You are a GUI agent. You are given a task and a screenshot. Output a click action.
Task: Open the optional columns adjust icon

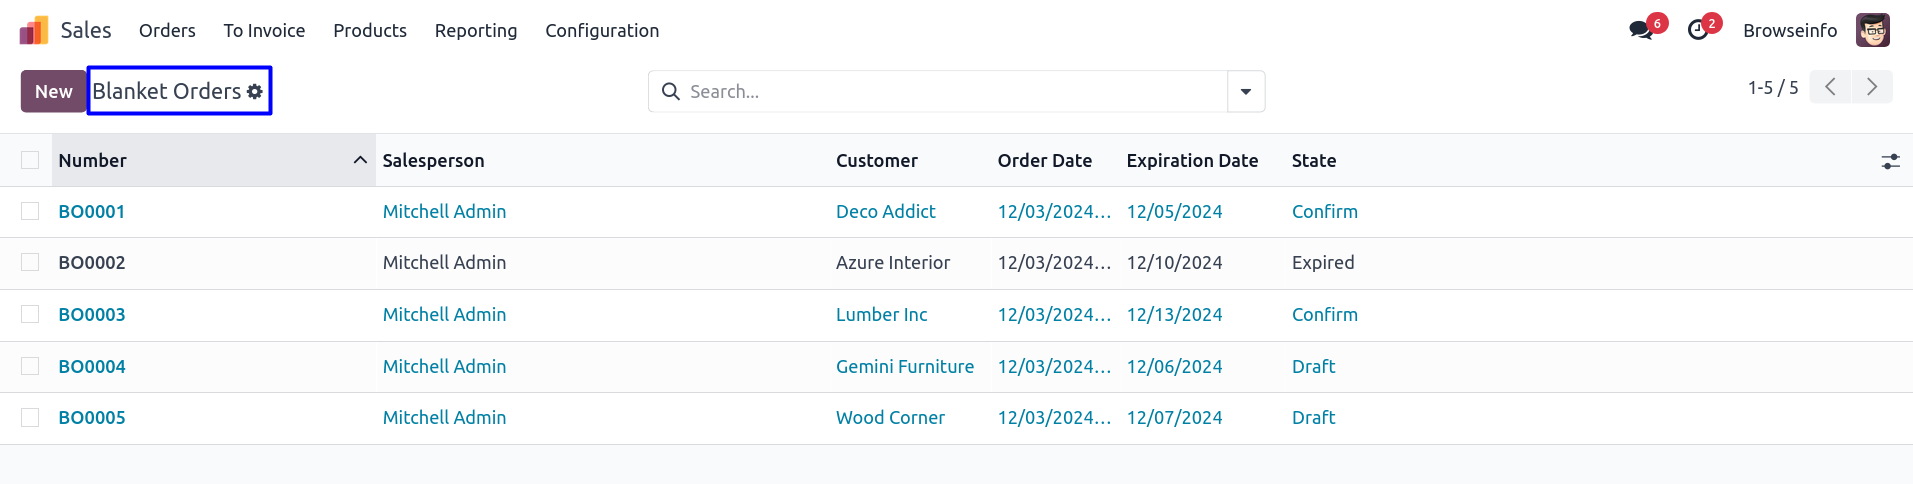click(1890, 161)
